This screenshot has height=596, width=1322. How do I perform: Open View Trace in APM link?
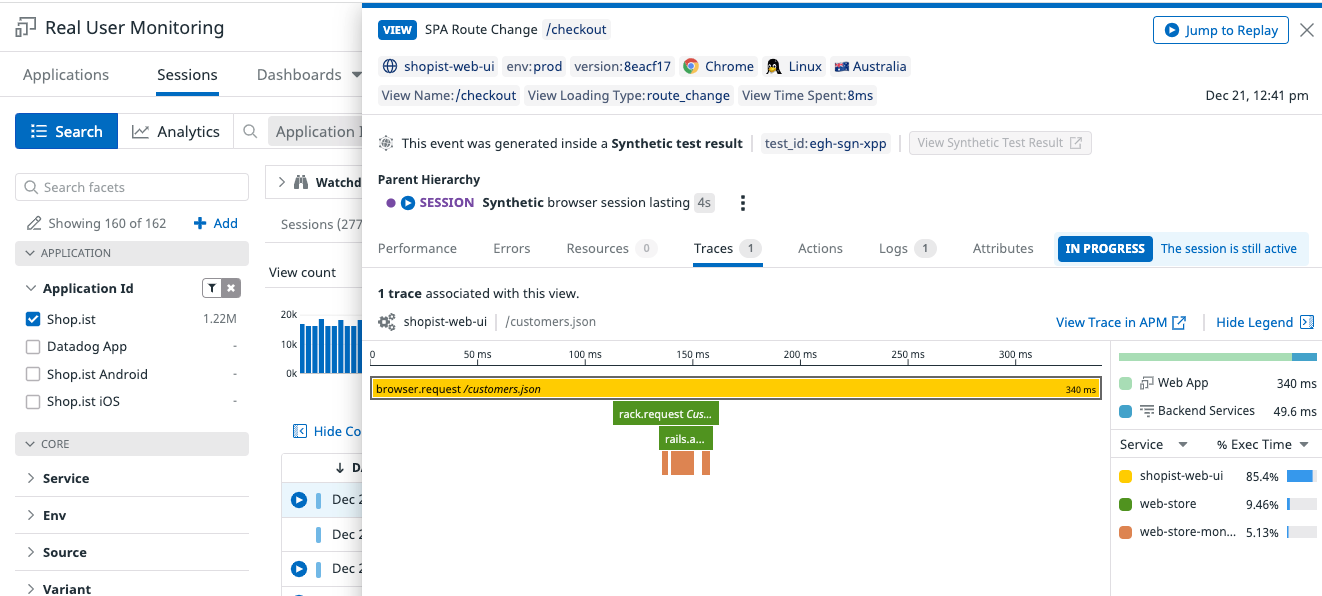coord(1121,322)
